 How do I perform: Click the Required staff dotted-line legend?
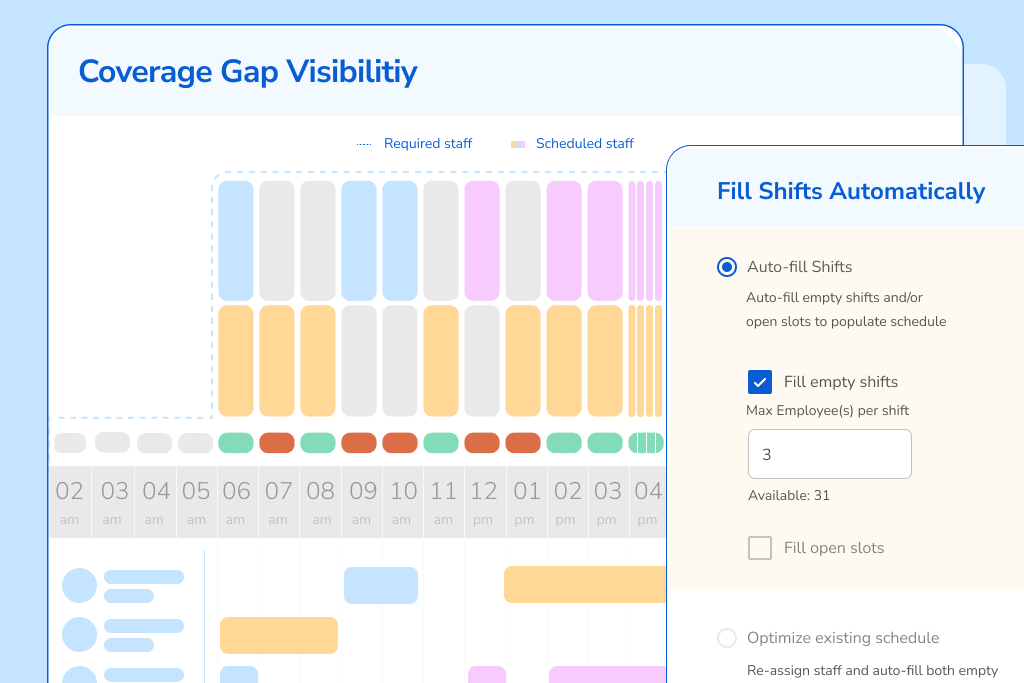coord(364,144)
